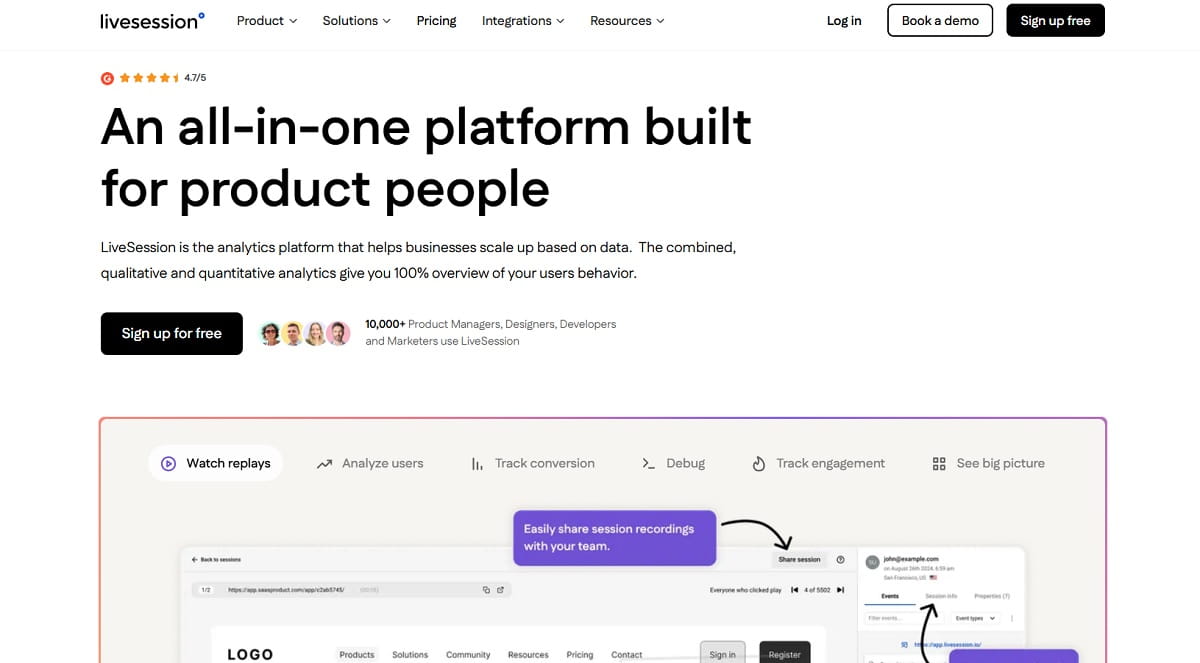Viewport: 1200px width, 663px height.
Task: Click the headline "An all-in-one platform built"
Action: point(426,127)
